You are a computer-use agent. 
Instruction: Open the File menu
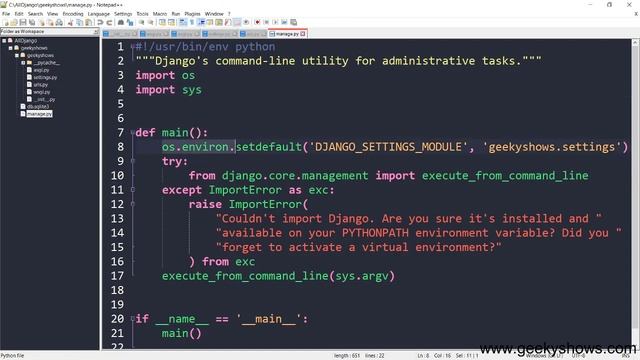[x=6, y=14]
